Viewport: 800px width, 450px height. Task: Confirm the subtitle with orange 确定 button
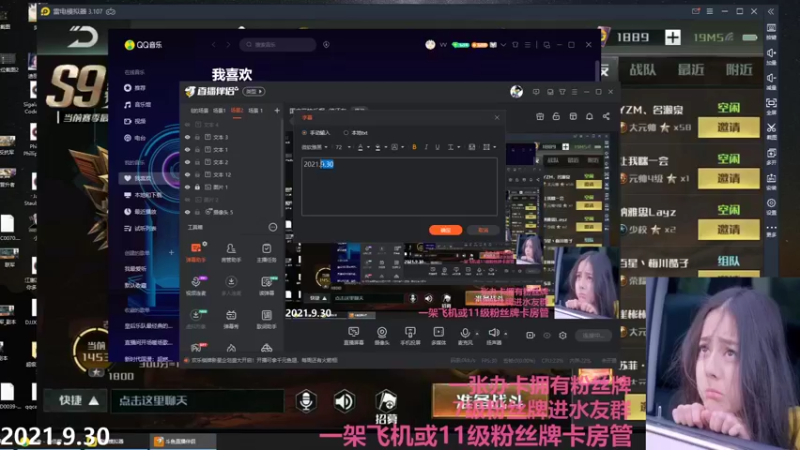pyautogui.click(x=445, y=230)
